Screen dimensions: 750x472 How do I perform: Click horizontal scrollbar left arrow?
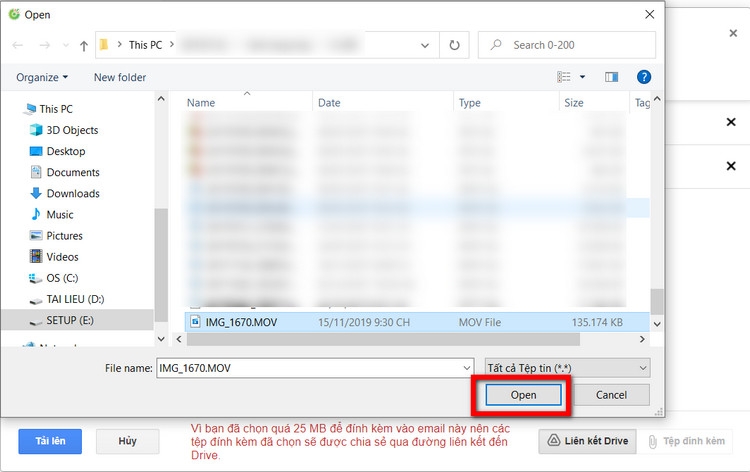tap(179, 339)
